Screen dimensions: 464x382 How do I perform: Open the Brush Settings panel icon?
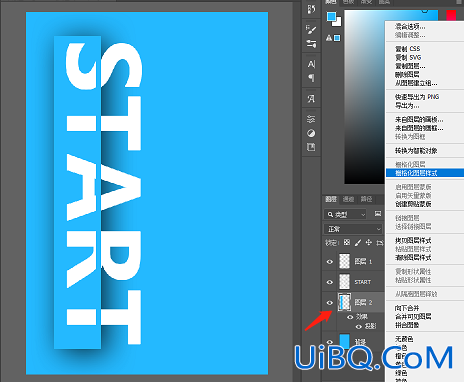click(x=311, y=30)
